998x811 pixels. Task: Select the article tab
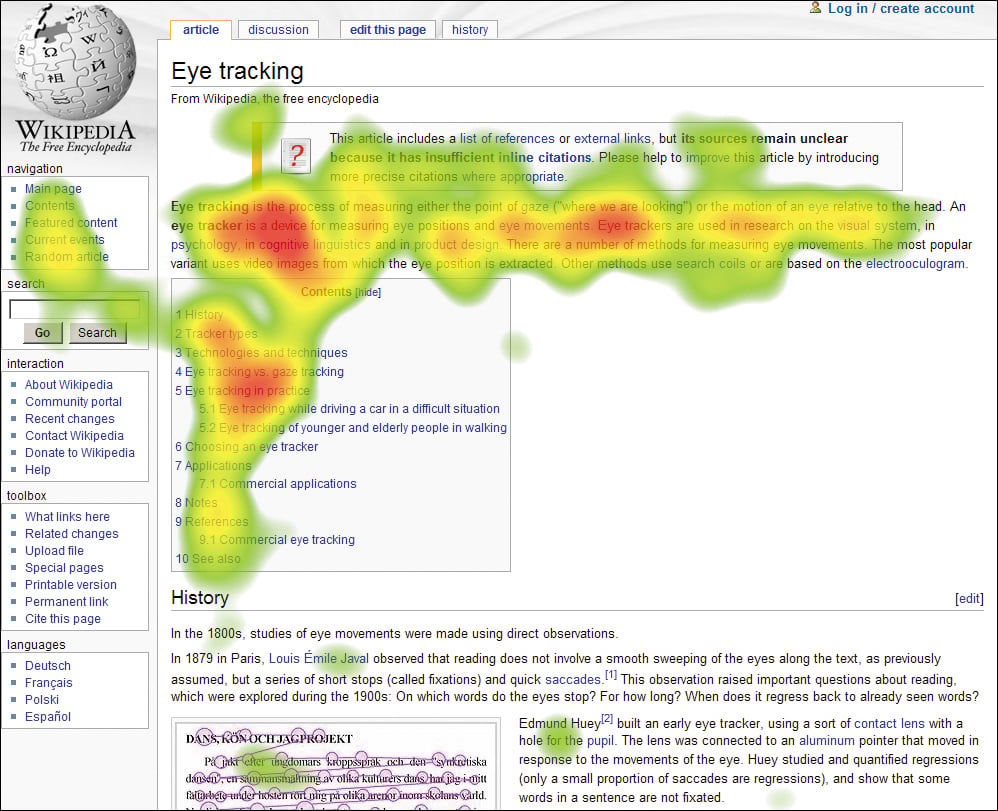point(200,30)
